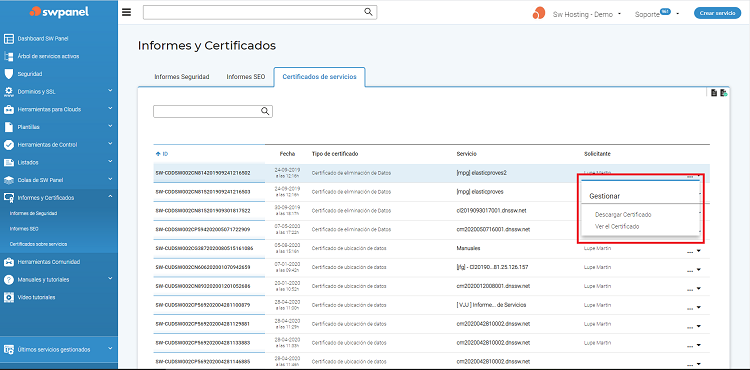Click the orange SW Hosting avatar
Screen dimensions: 750x370
click(539, 13)
